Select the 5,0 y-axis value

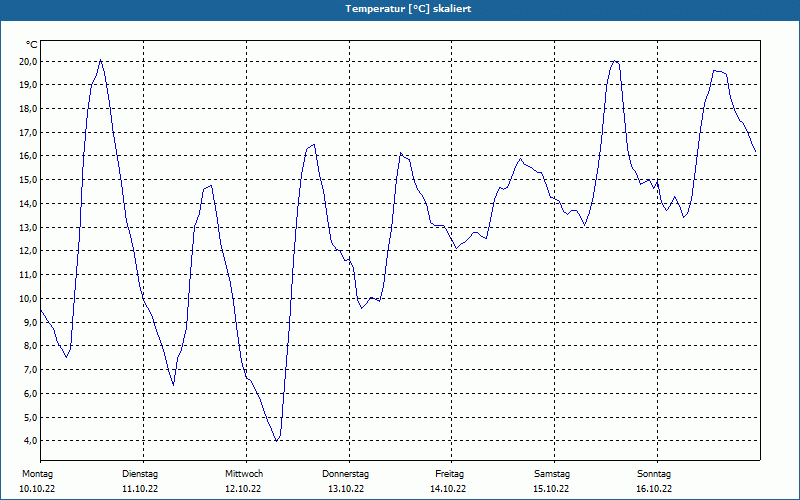point(30,417)
